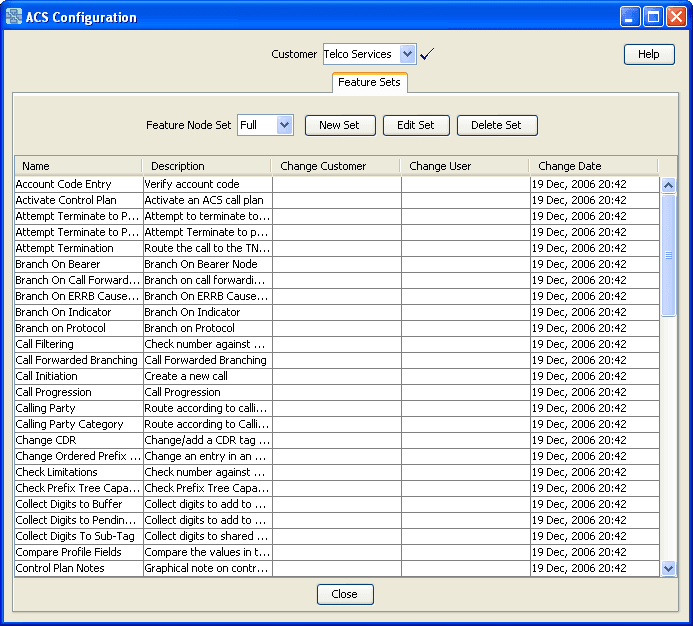
Task: Select the Calling Party row
Action: point(337,408)
